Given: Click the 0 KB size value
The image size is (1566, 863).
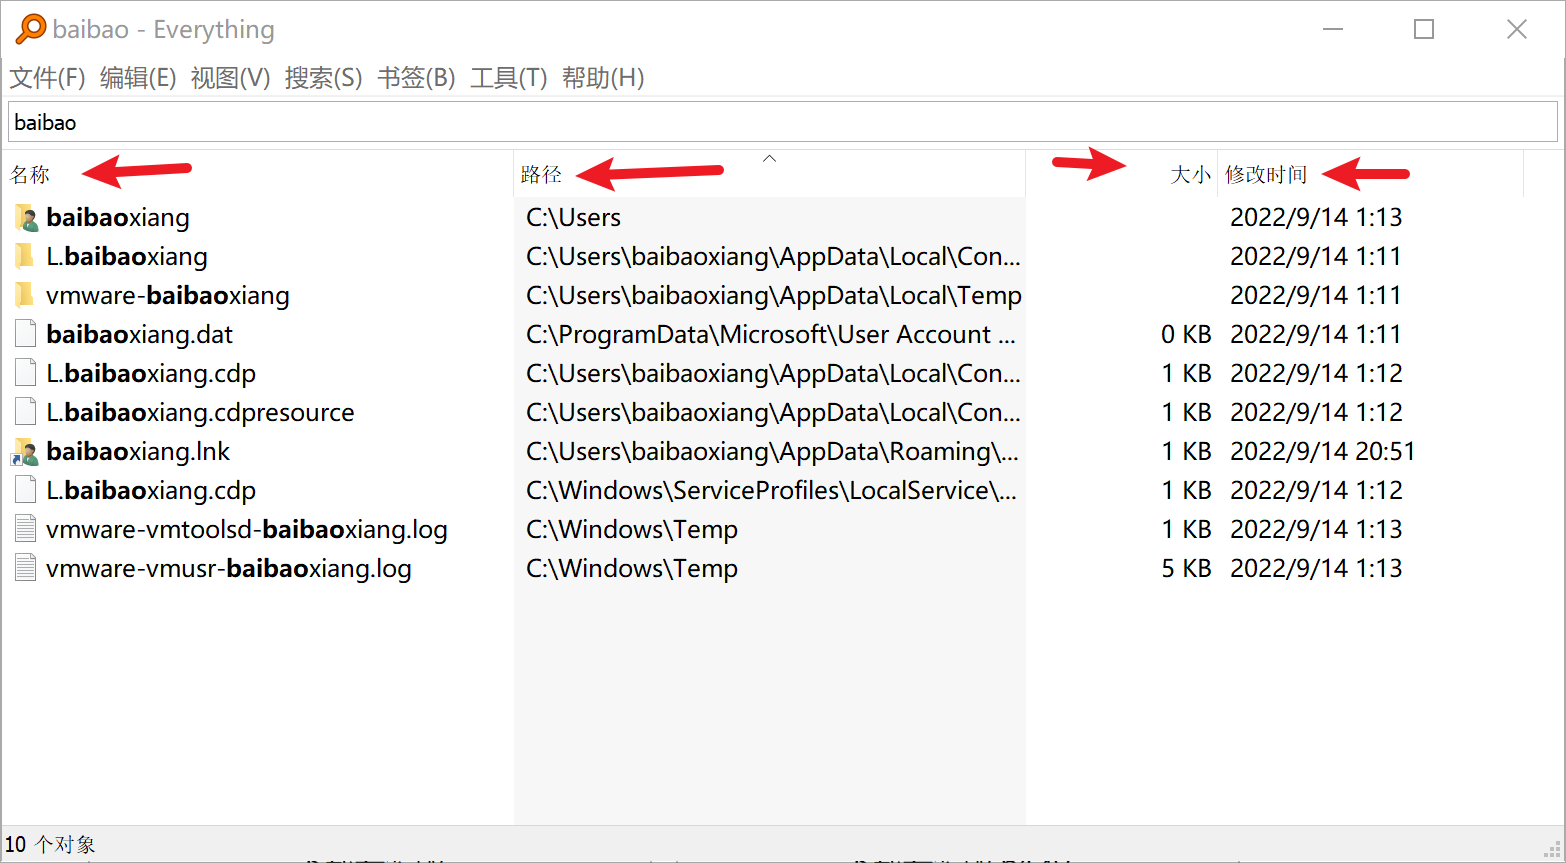Looking at the screenshot, I should (x=1186, y=335).
